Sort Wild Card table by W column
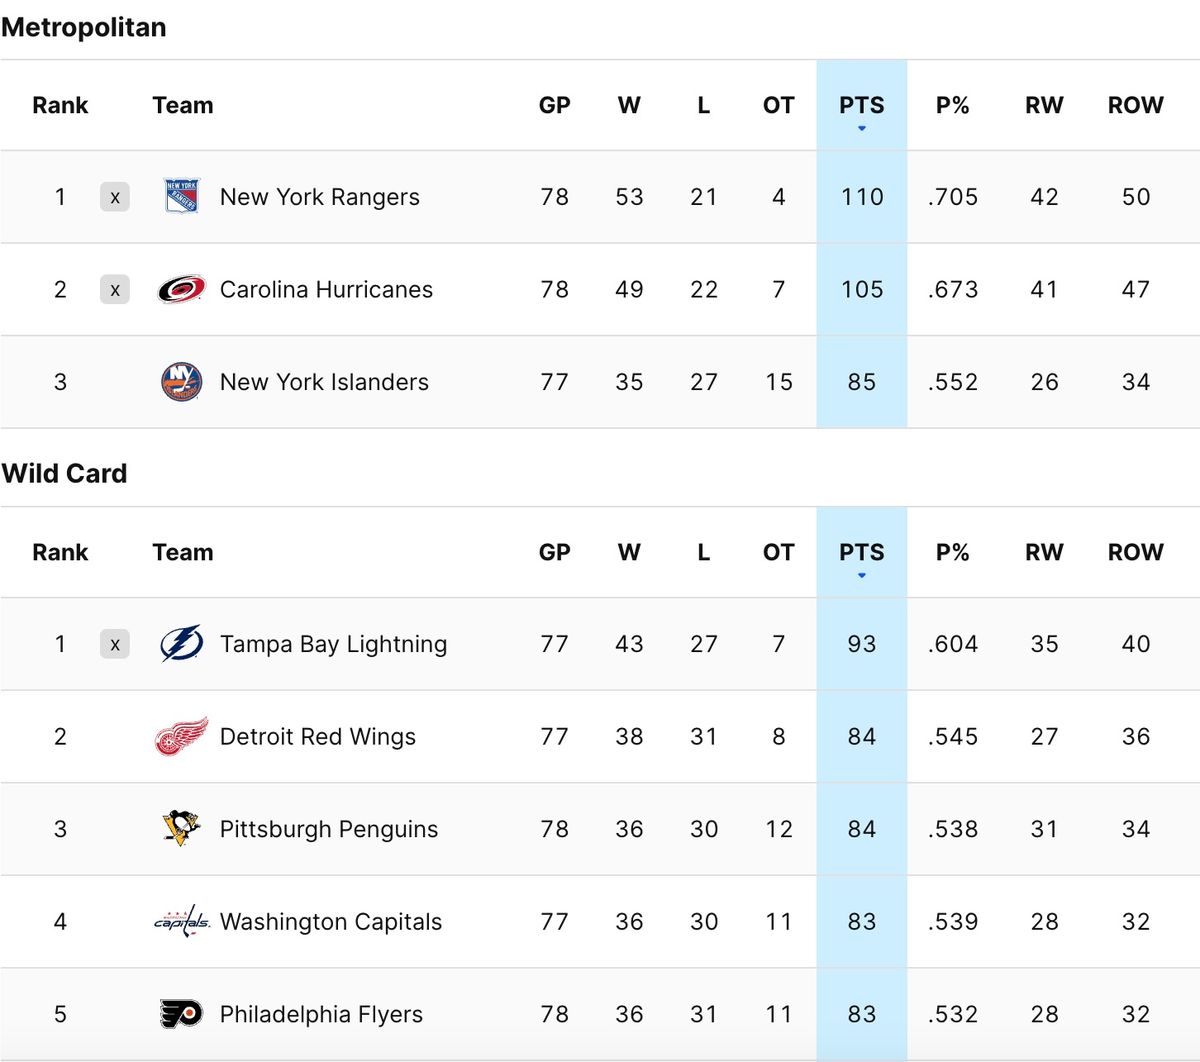Viewport: 1200px width, 1062px height. point(629,552)
